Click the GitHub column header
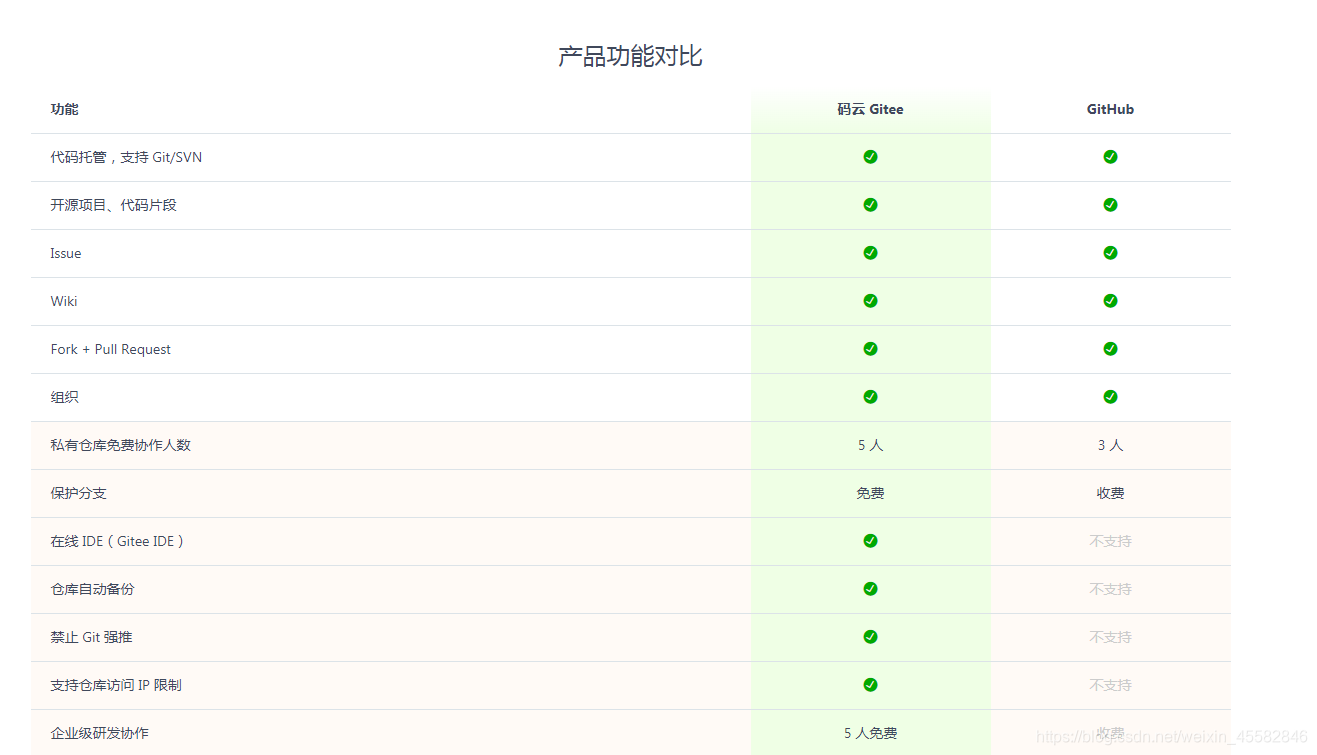Image resolution: width=1317 pixels, height=755 pixels. [1110, 109]
